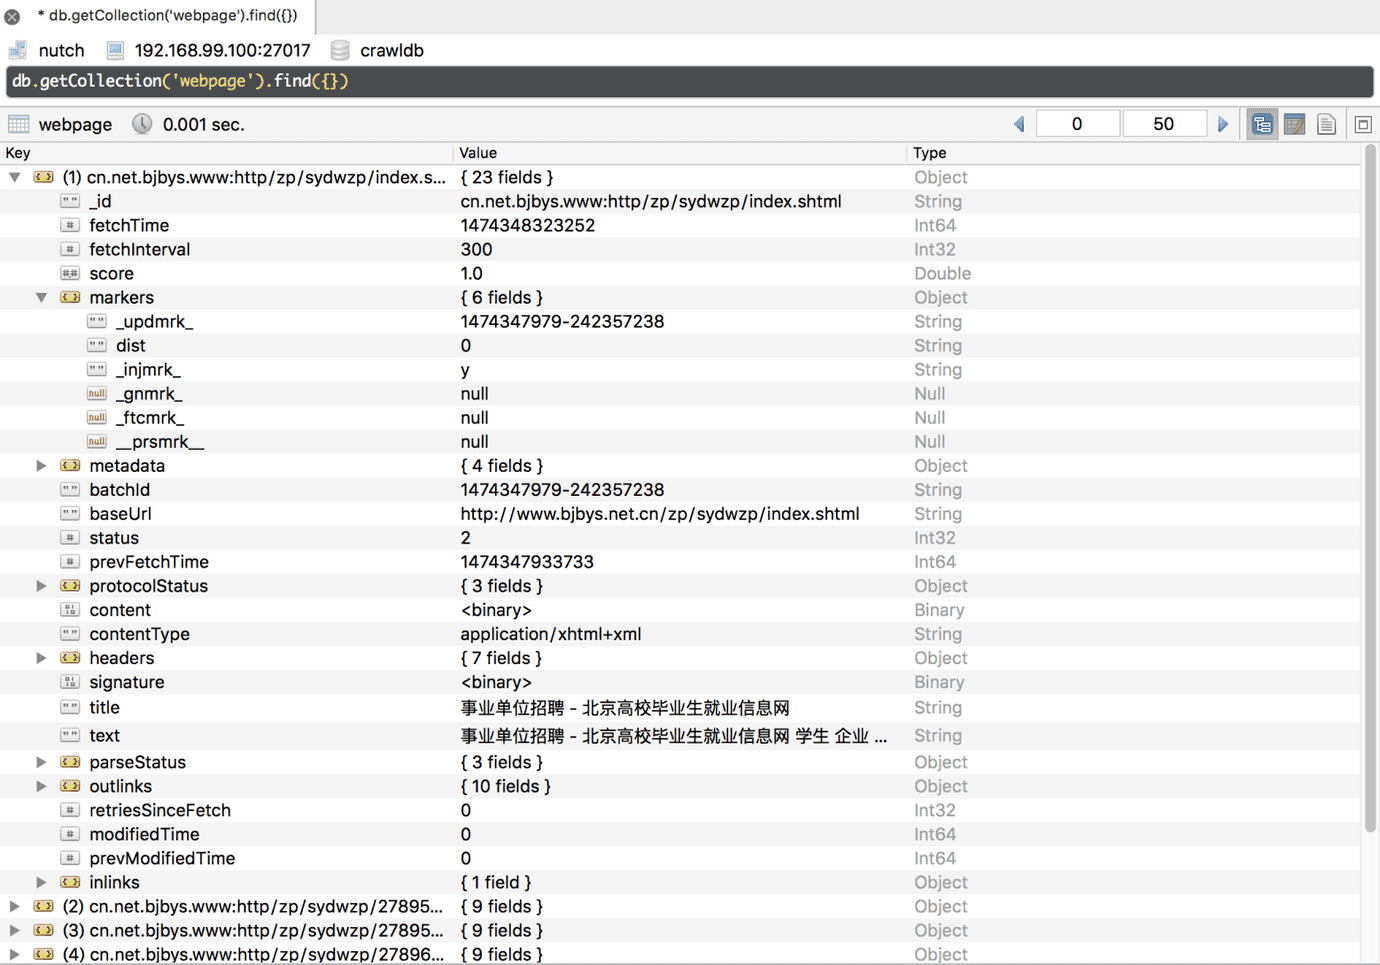
Task: Click the clock icon beside 0.001 sec.
Action: (x=142, y=124)
